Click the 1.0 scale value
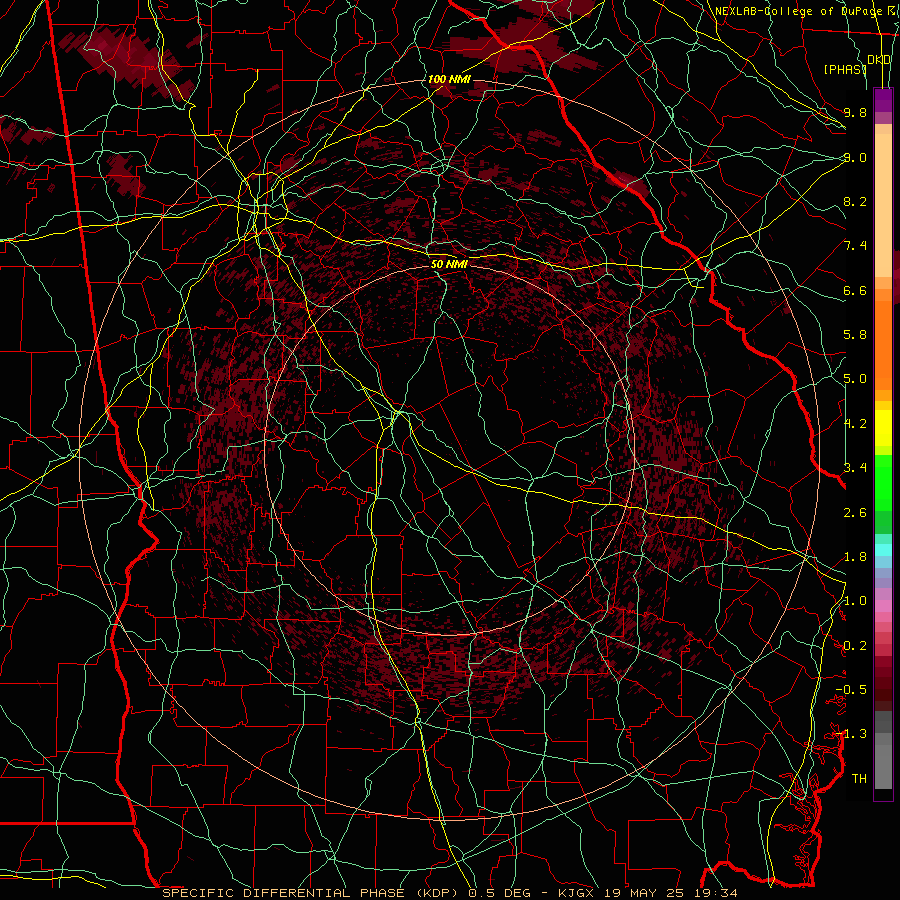900x900 pixels. tap(855, 601)
